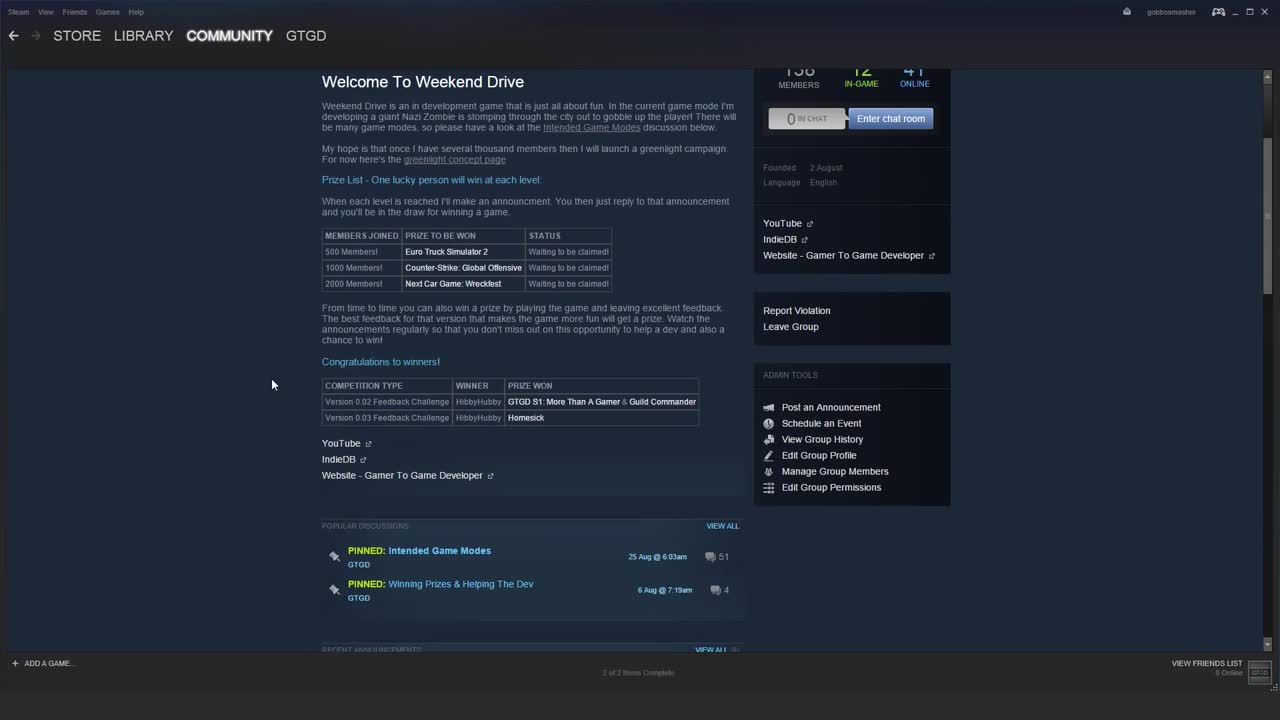Click Leave Group

click(790, 327)
